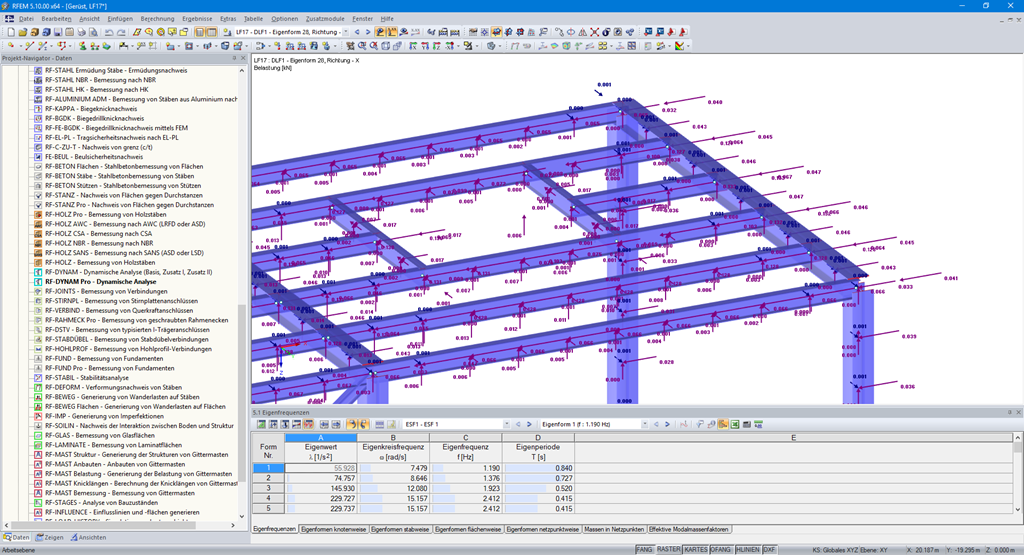Click the first icon in results table toolbar
The height and width of the screenshot is (555, 1024).
click(x=261, y=424)
